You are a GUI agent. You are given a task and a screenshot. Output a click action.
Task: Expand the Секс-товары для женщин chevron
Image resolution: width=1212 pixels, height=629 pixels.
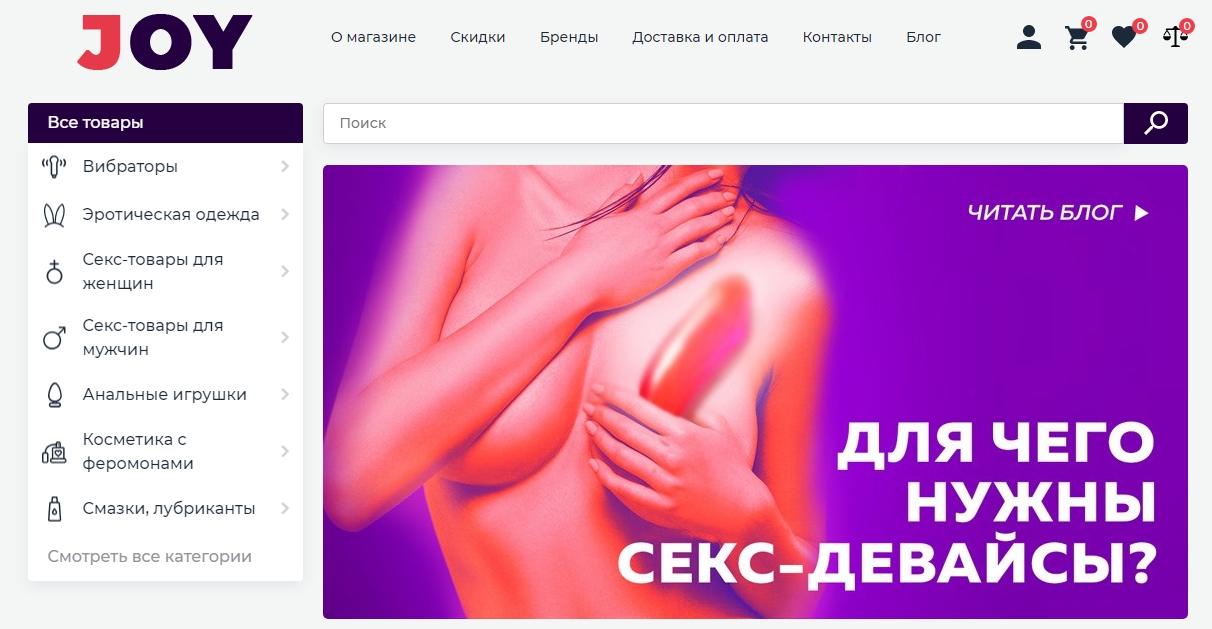(x=285, y=271)
